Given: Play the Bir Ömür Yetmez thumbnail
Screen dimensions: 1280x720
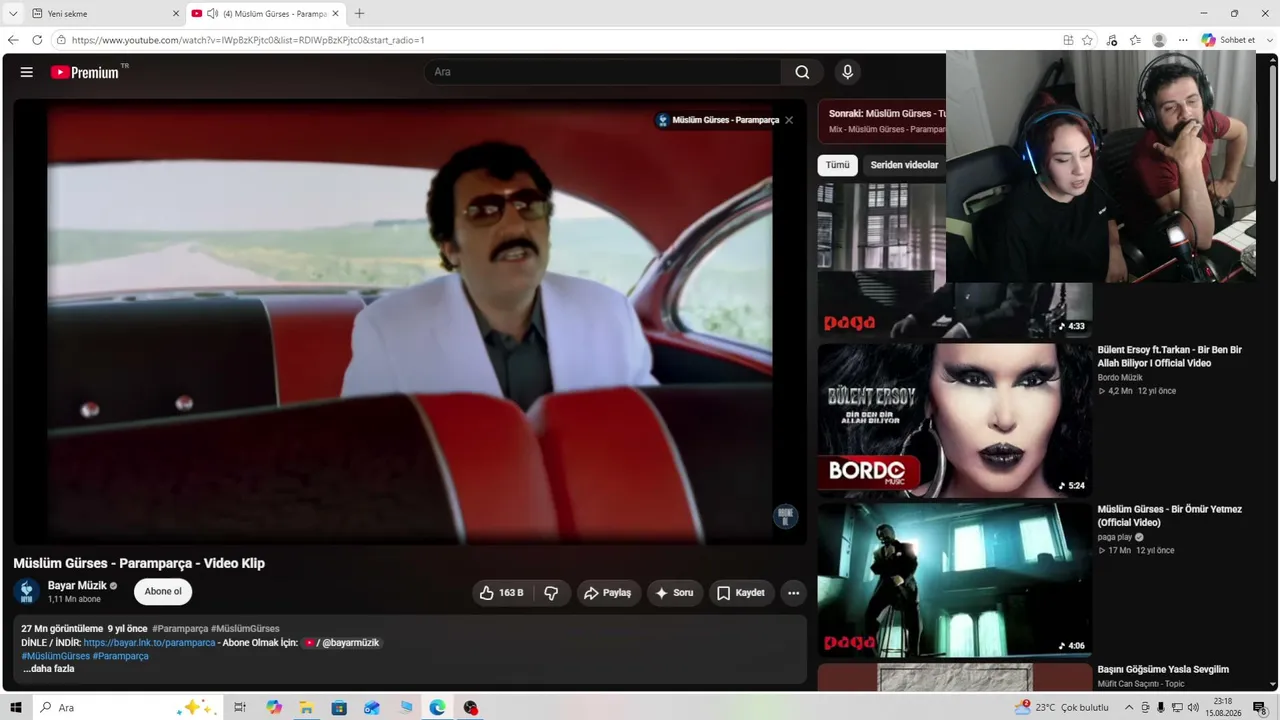Looking at the screenshot, I should click(954, 580).
